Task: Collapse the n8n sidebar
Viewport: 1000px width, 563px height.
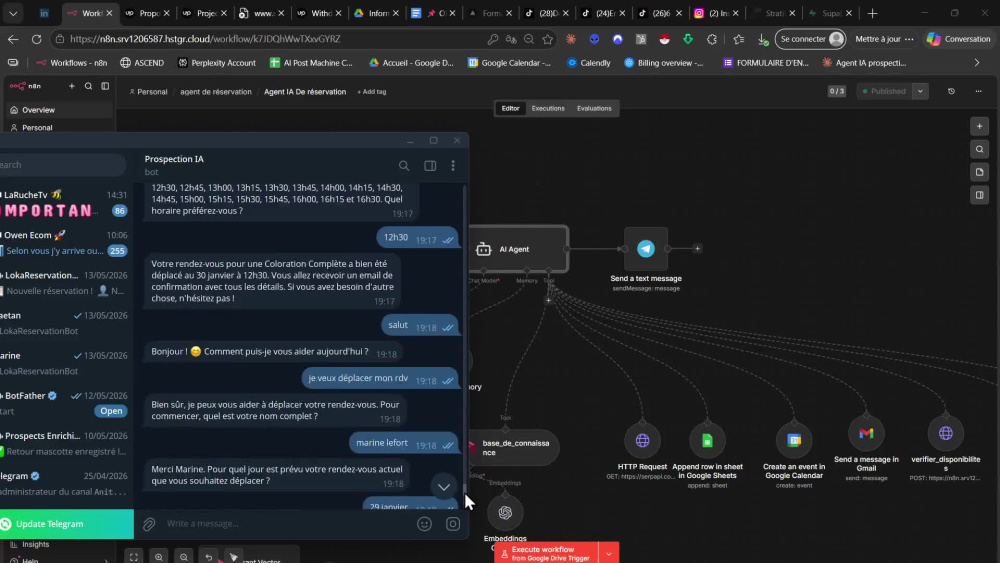Action: pyautogui.click(x=105, y=86)
